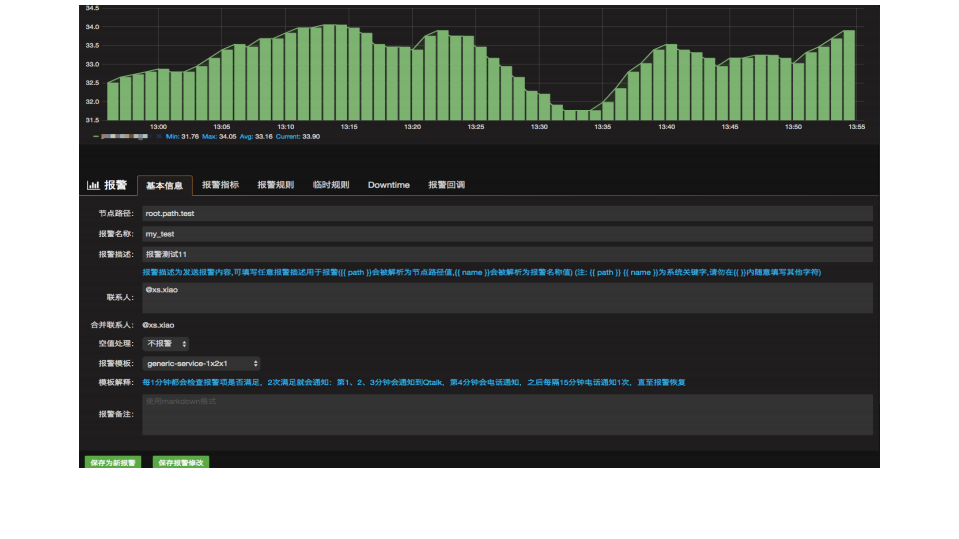The height and width of the screenshot is (539, 959).
Task: Open the 报警规则 tab
Action: click(275, 185)
